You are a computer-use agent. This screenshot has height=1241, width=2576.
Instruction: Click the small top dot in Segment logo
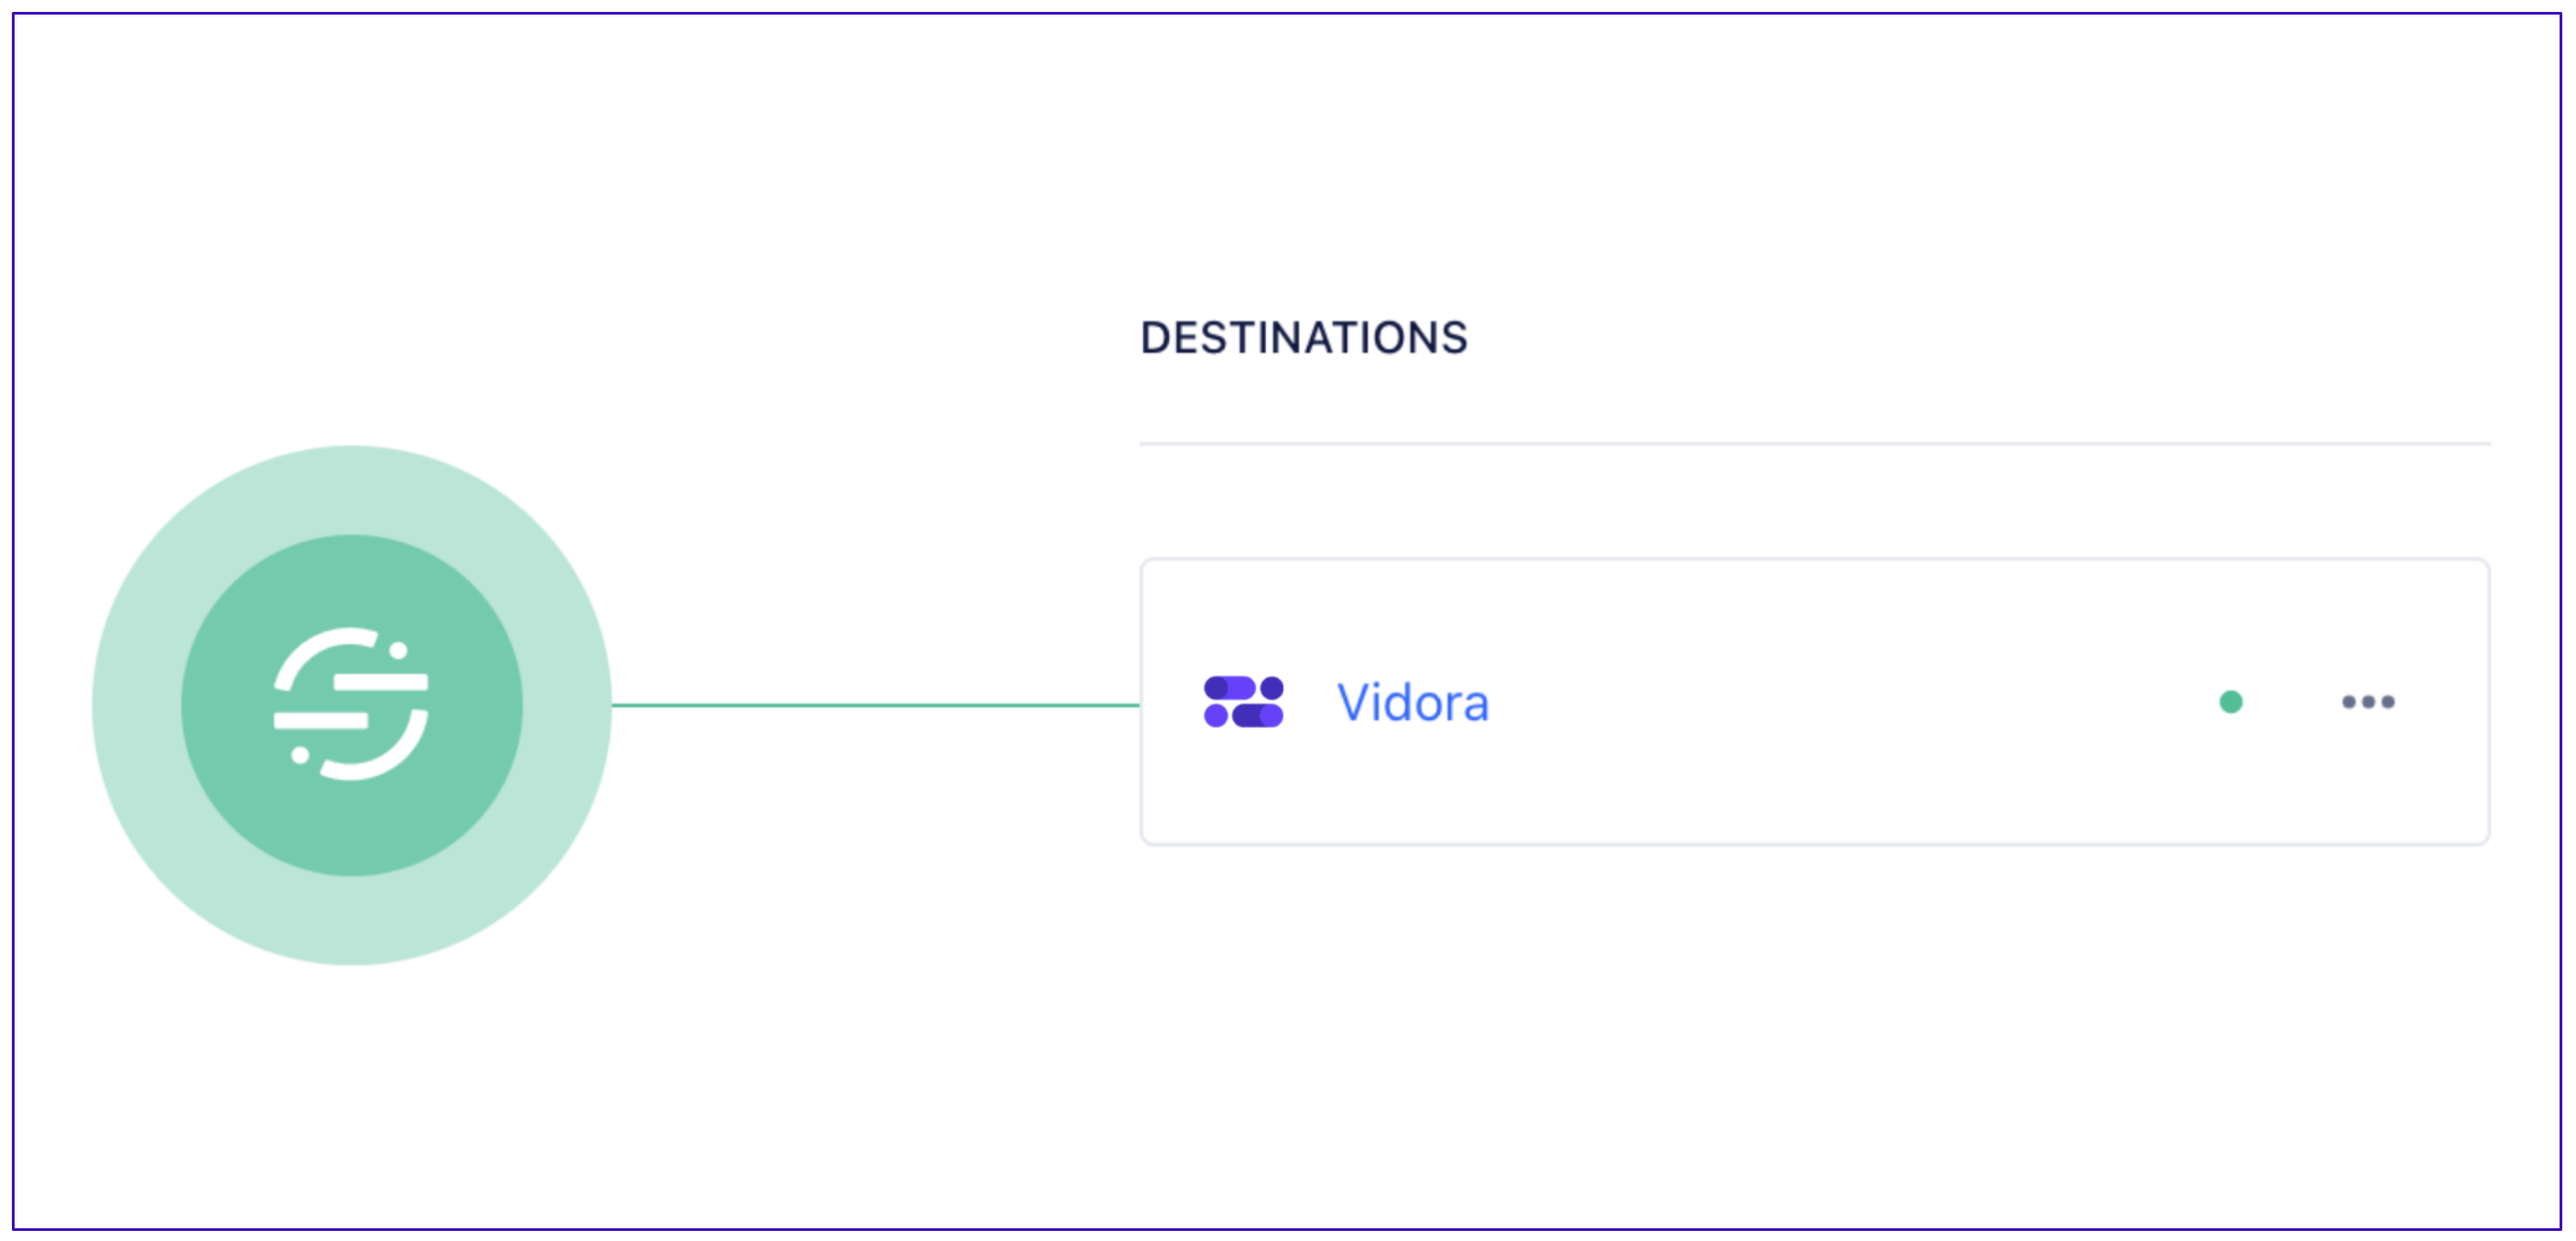[398, 650]
